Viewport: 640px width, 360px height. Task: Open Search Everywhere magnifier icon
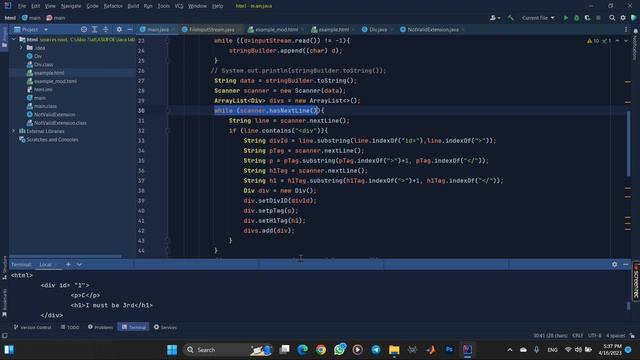612,18
